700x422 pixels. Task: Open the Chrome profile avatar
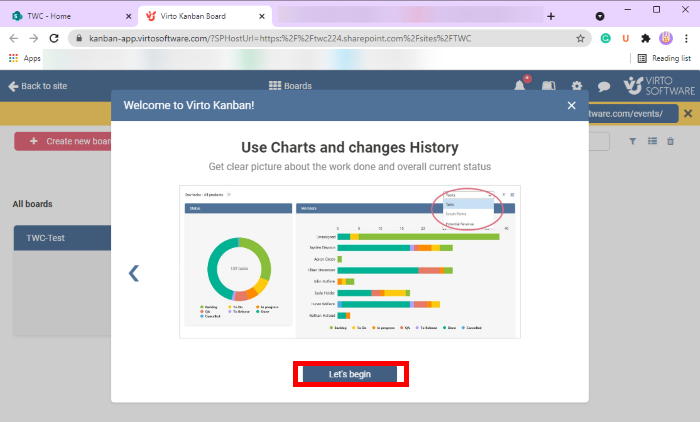coord(666,38)
